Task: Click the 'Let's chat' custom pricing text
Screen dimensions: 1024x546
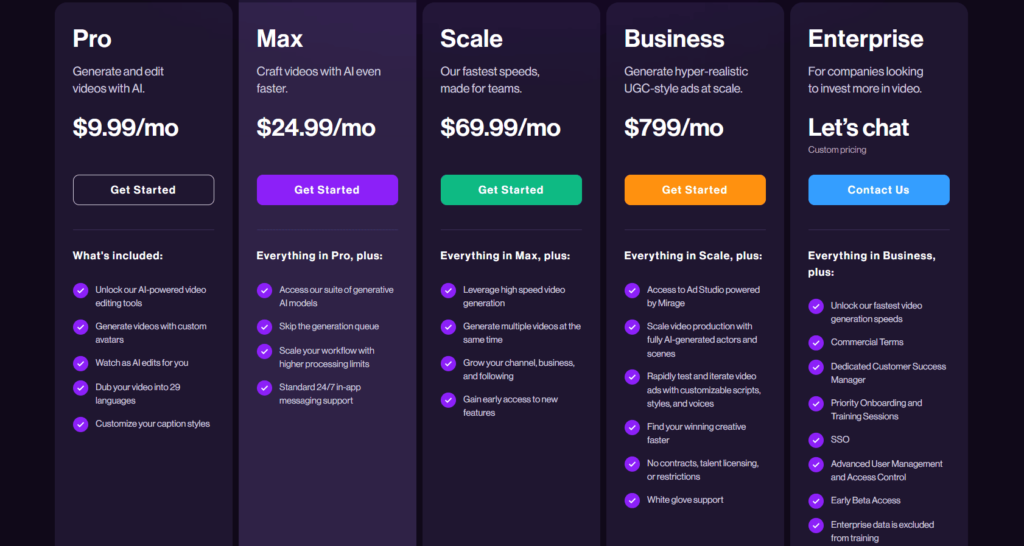Action: point(858,127)
